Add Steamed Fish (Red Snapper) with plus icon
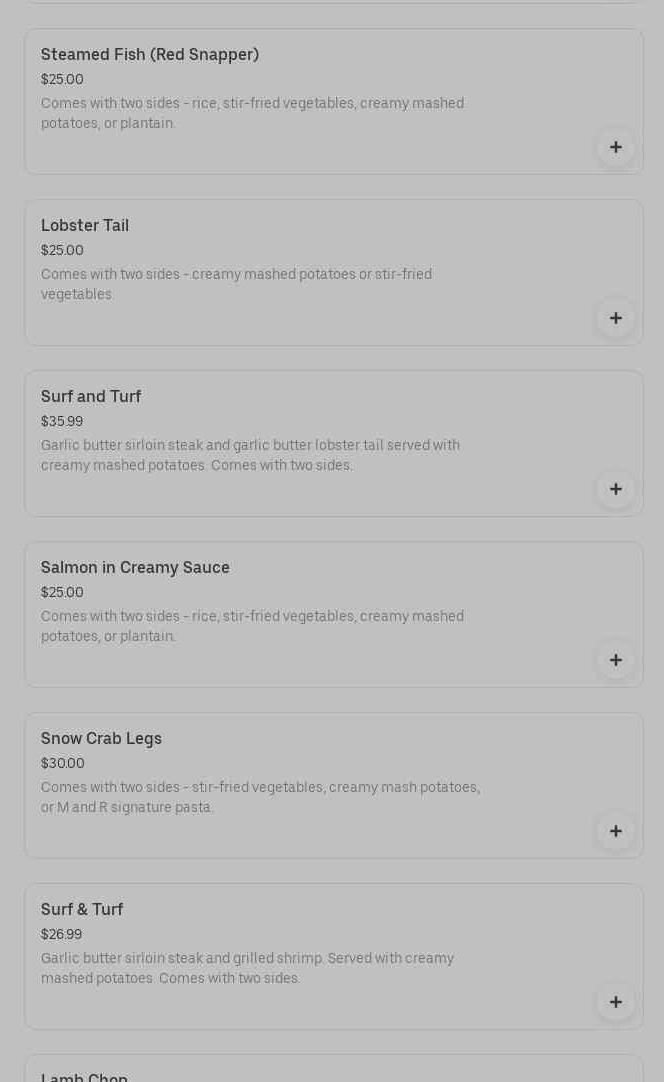Image resolution: width=664 pixels, height=1082 pixels. coord(616,147)
